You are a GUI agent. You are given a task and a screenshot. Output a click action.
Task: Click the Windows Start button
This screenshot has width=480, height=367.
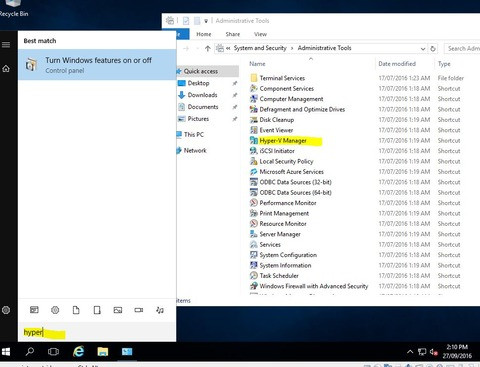6,352
